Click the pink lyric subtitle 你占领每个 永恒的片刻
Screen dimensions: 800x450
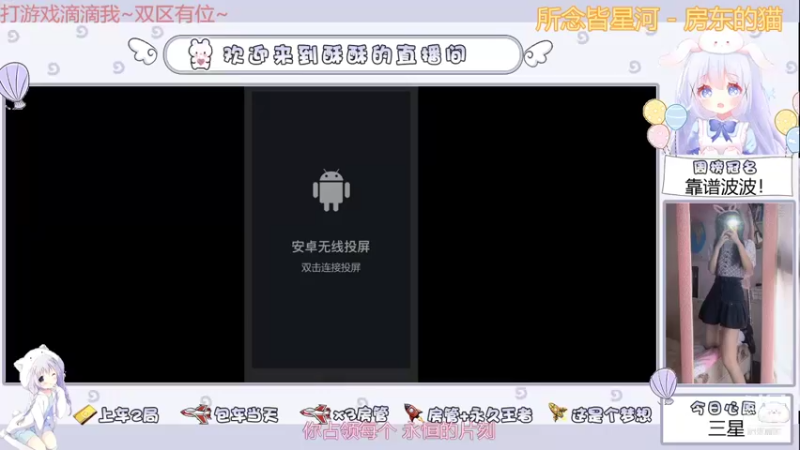tap(399, 432)
